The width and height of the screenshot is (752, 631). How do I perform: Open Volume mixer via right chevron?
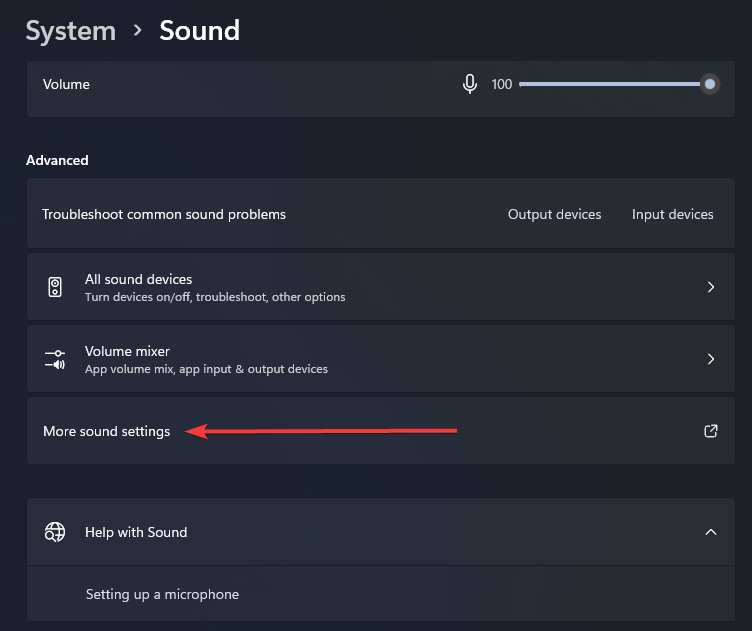coord(711,359)
